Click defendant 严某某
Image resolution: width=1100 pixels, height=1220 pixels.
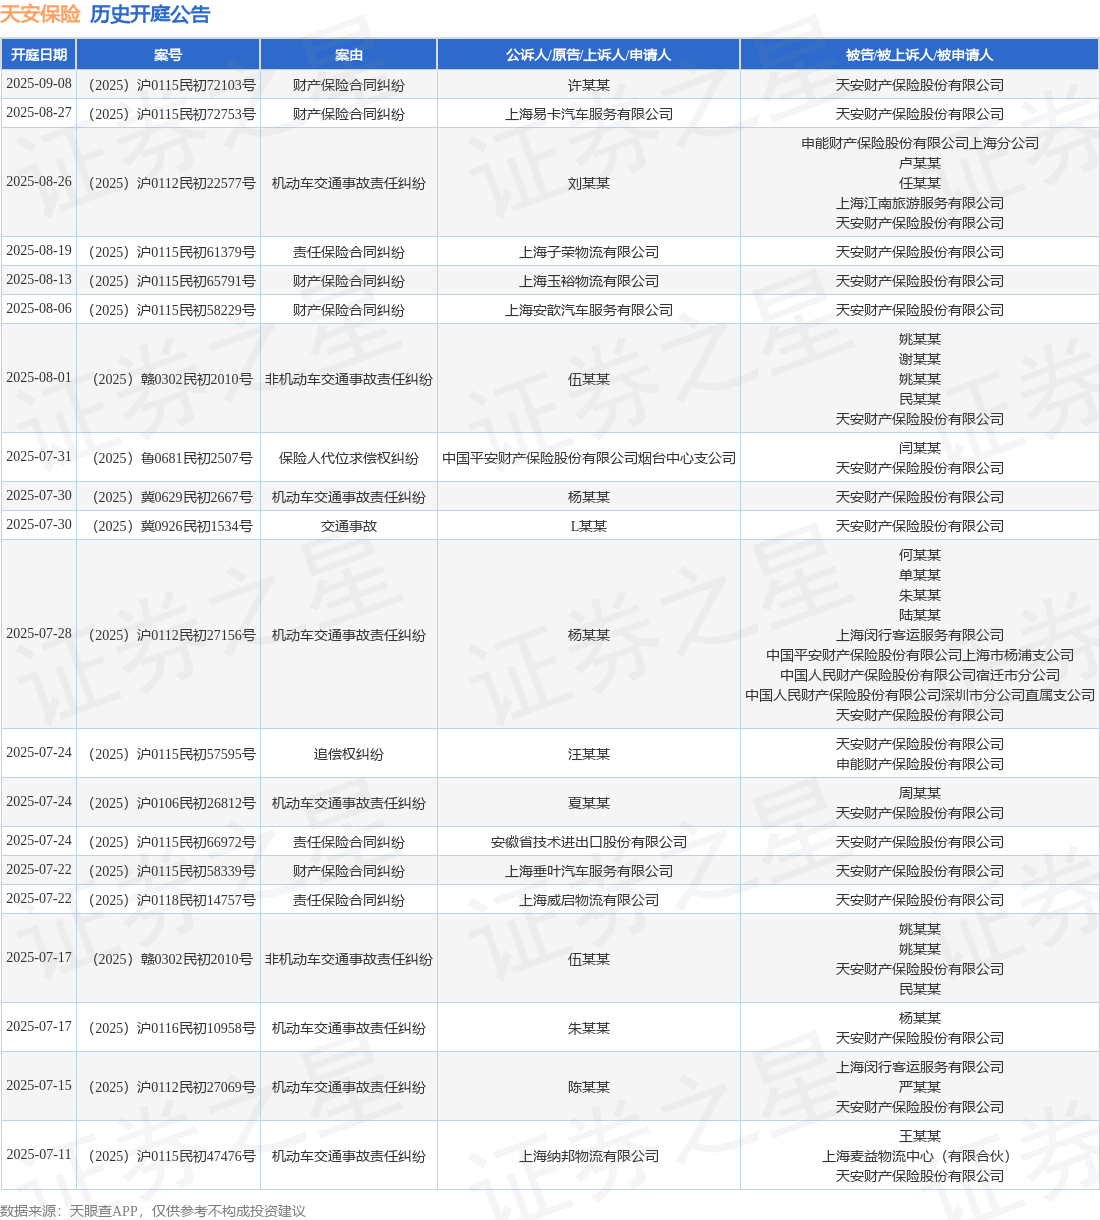(920, 1087)
